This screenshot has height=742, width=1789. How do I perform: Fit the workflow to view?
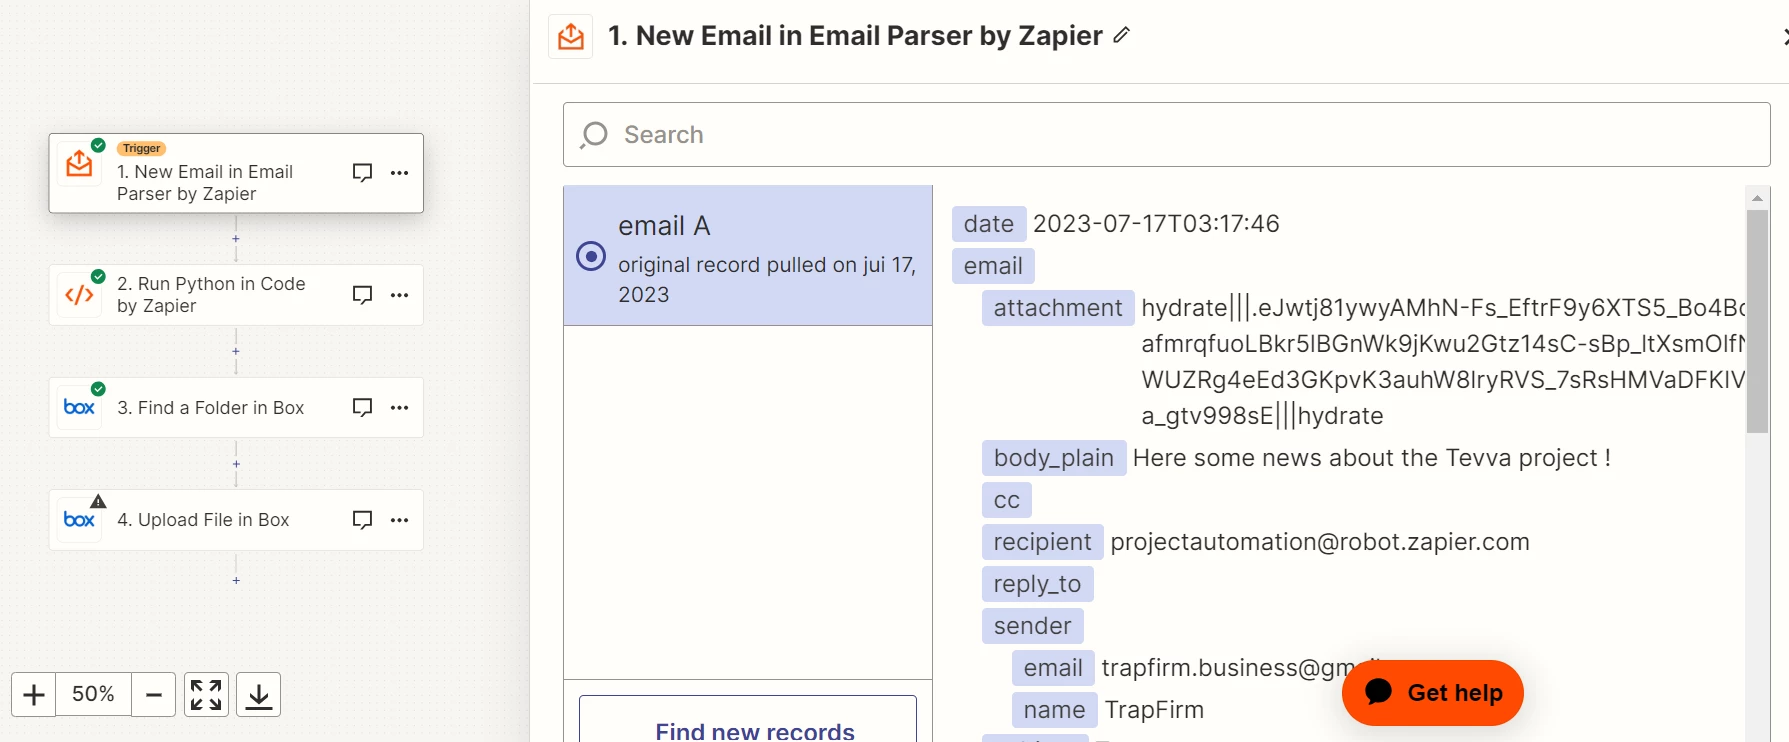coord(206,694)
